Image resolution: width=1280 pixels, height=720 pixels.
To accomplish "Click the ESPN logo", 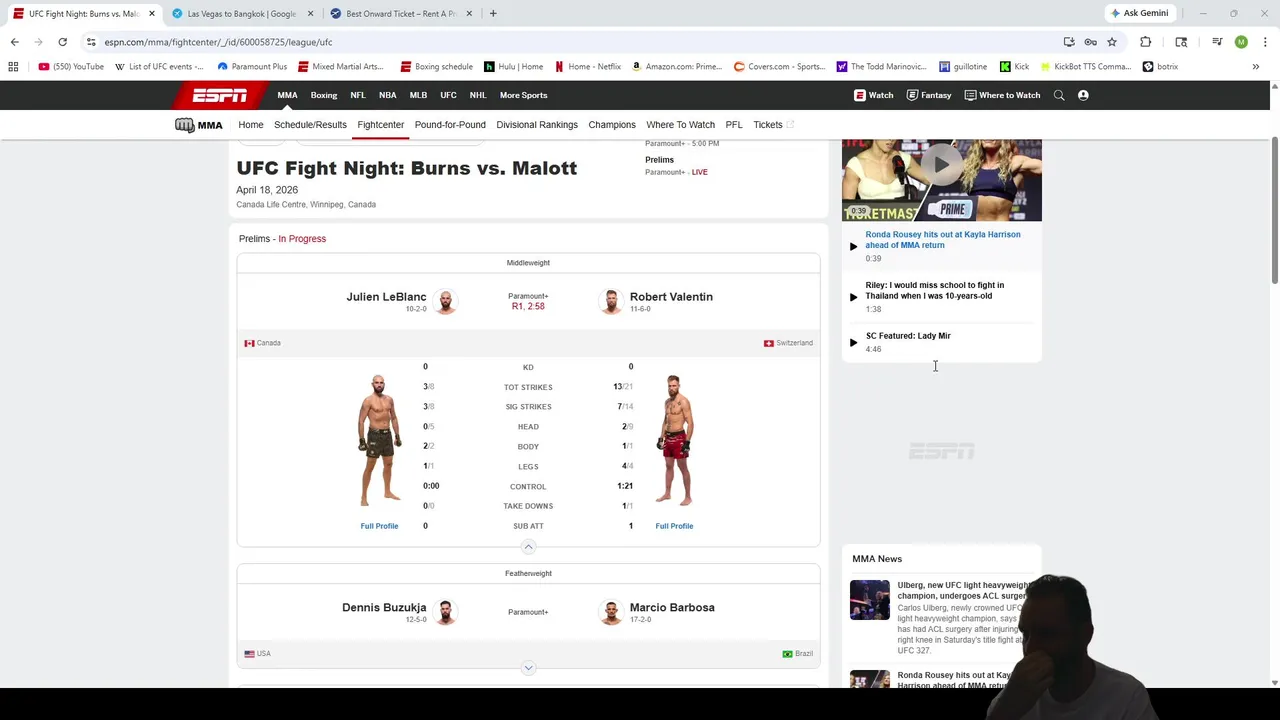I will point(220,95).
